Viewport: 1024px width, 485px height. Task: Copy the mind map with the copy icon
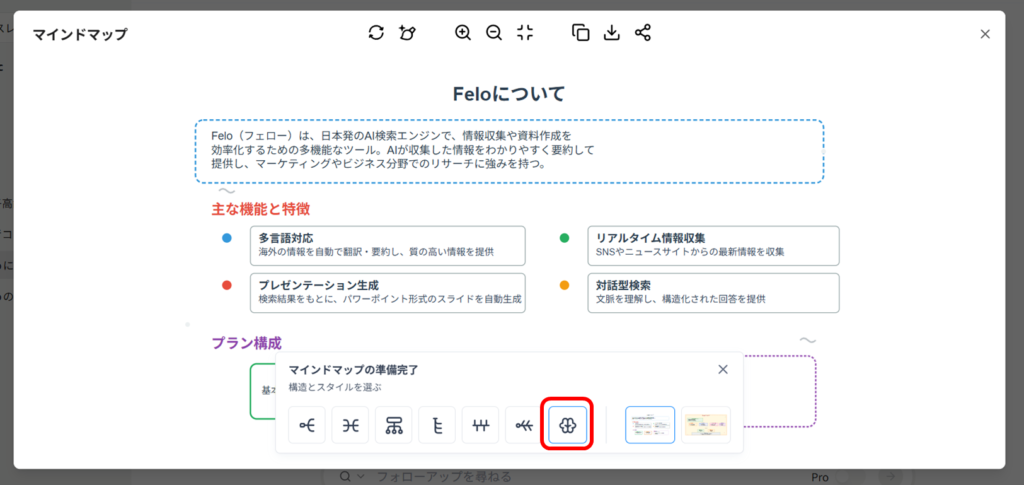[x=580, y=33]
